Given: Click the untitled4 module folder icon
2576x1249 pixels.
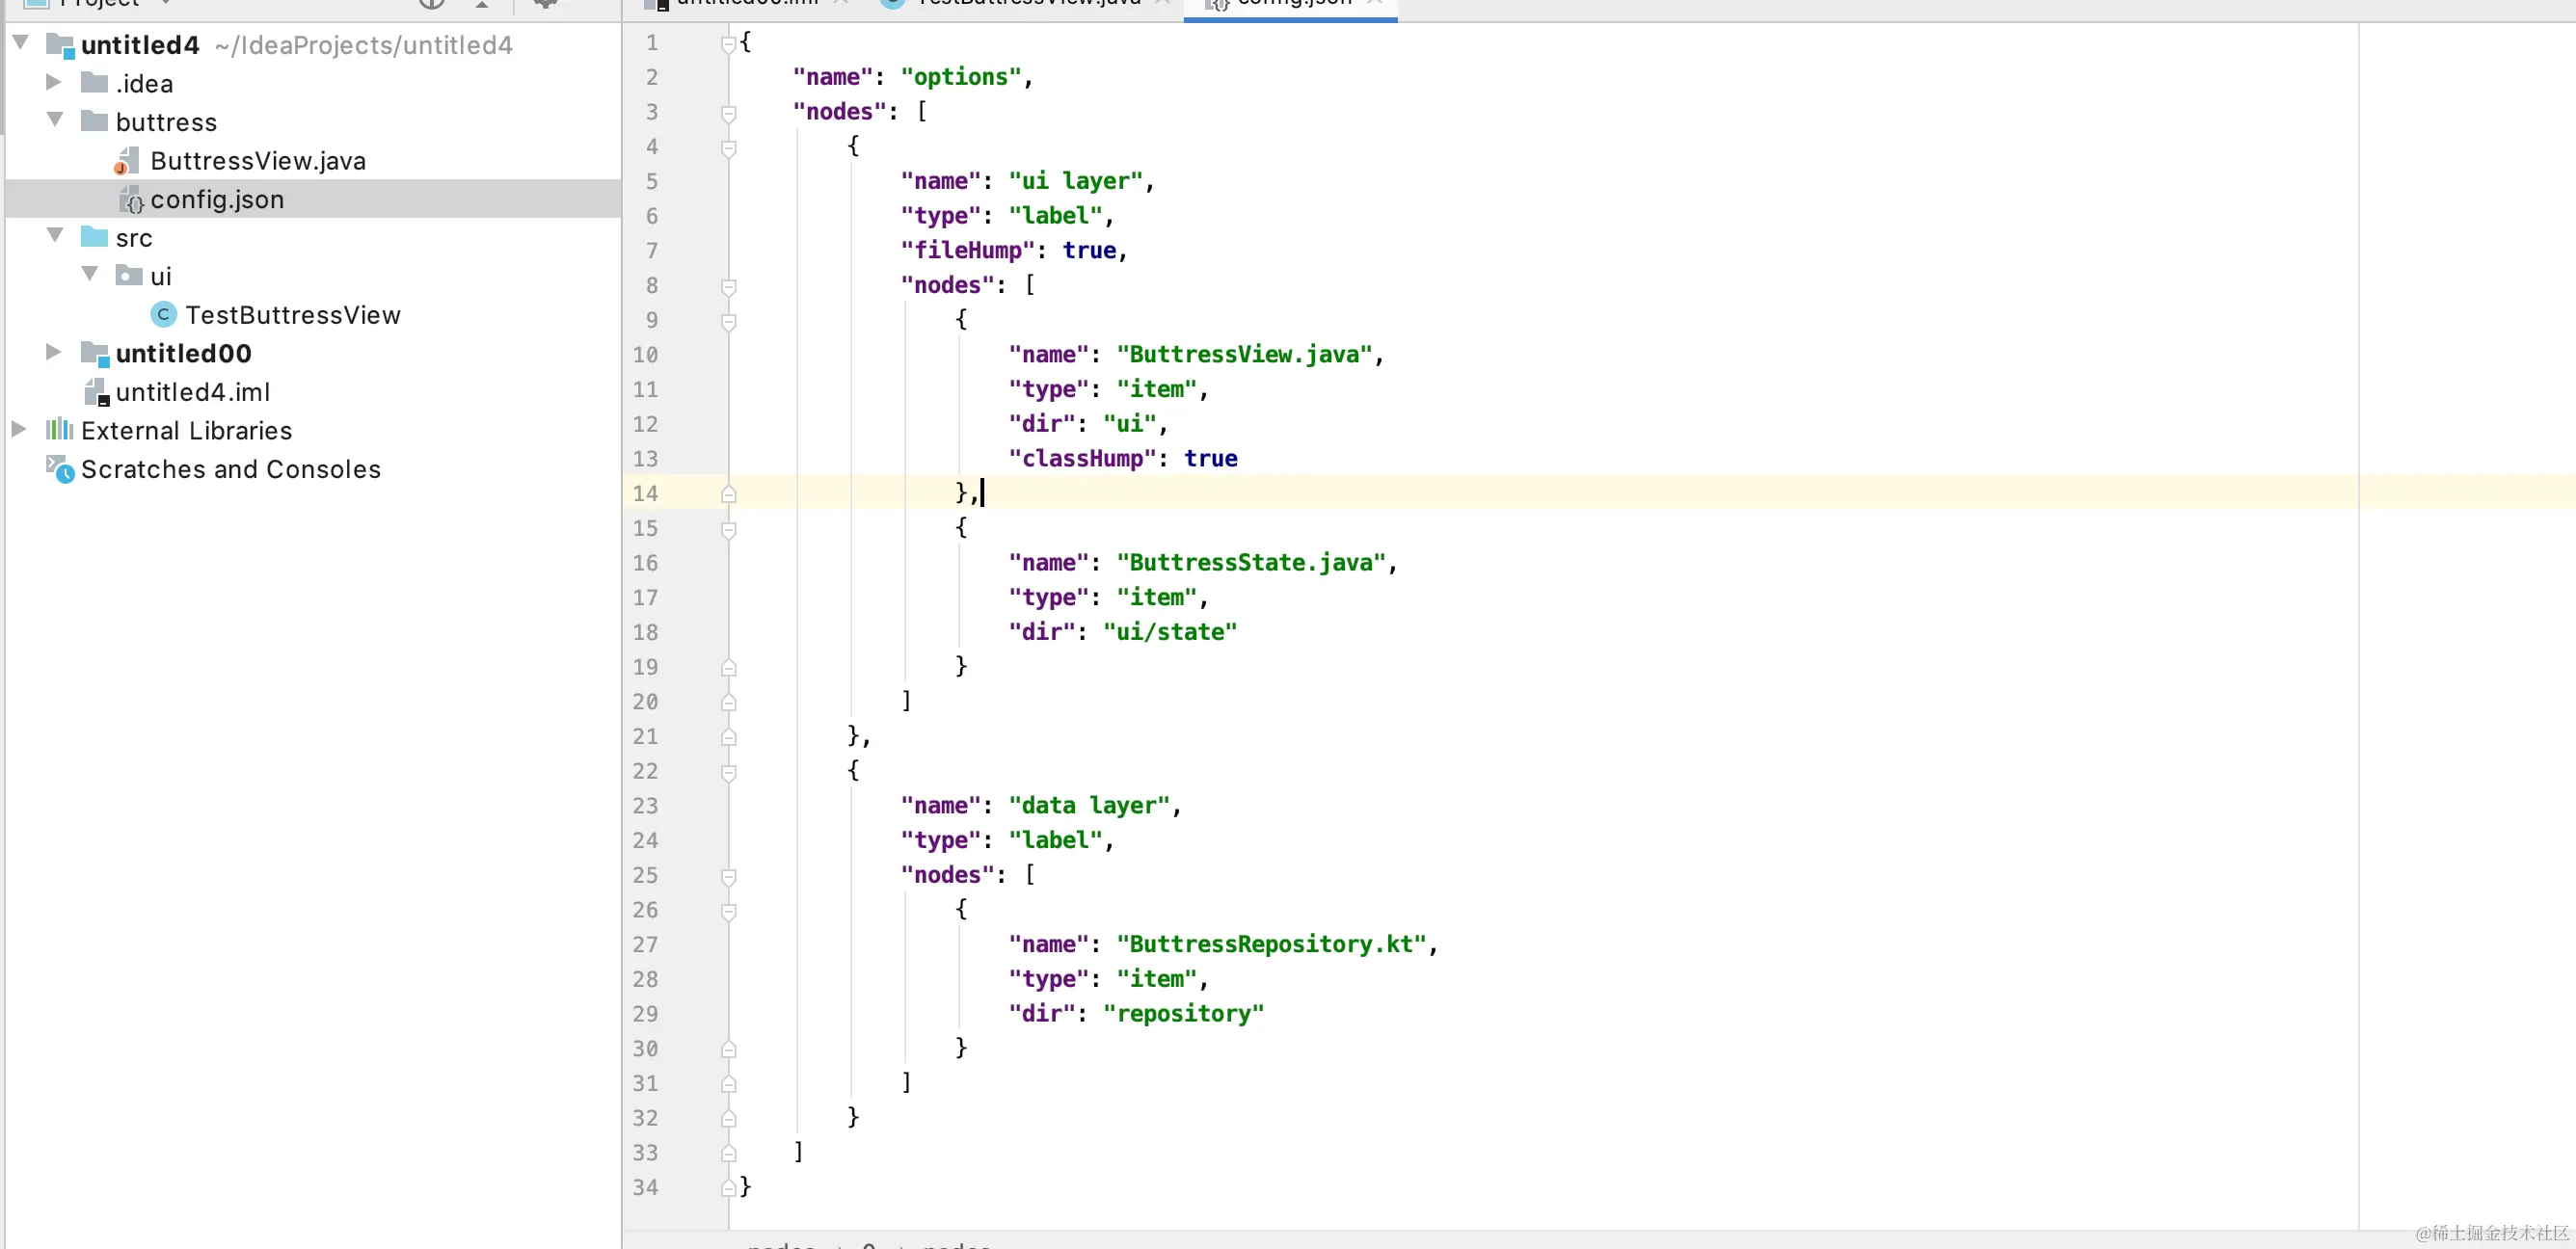Looking at the screenshot, I should 60,45.
